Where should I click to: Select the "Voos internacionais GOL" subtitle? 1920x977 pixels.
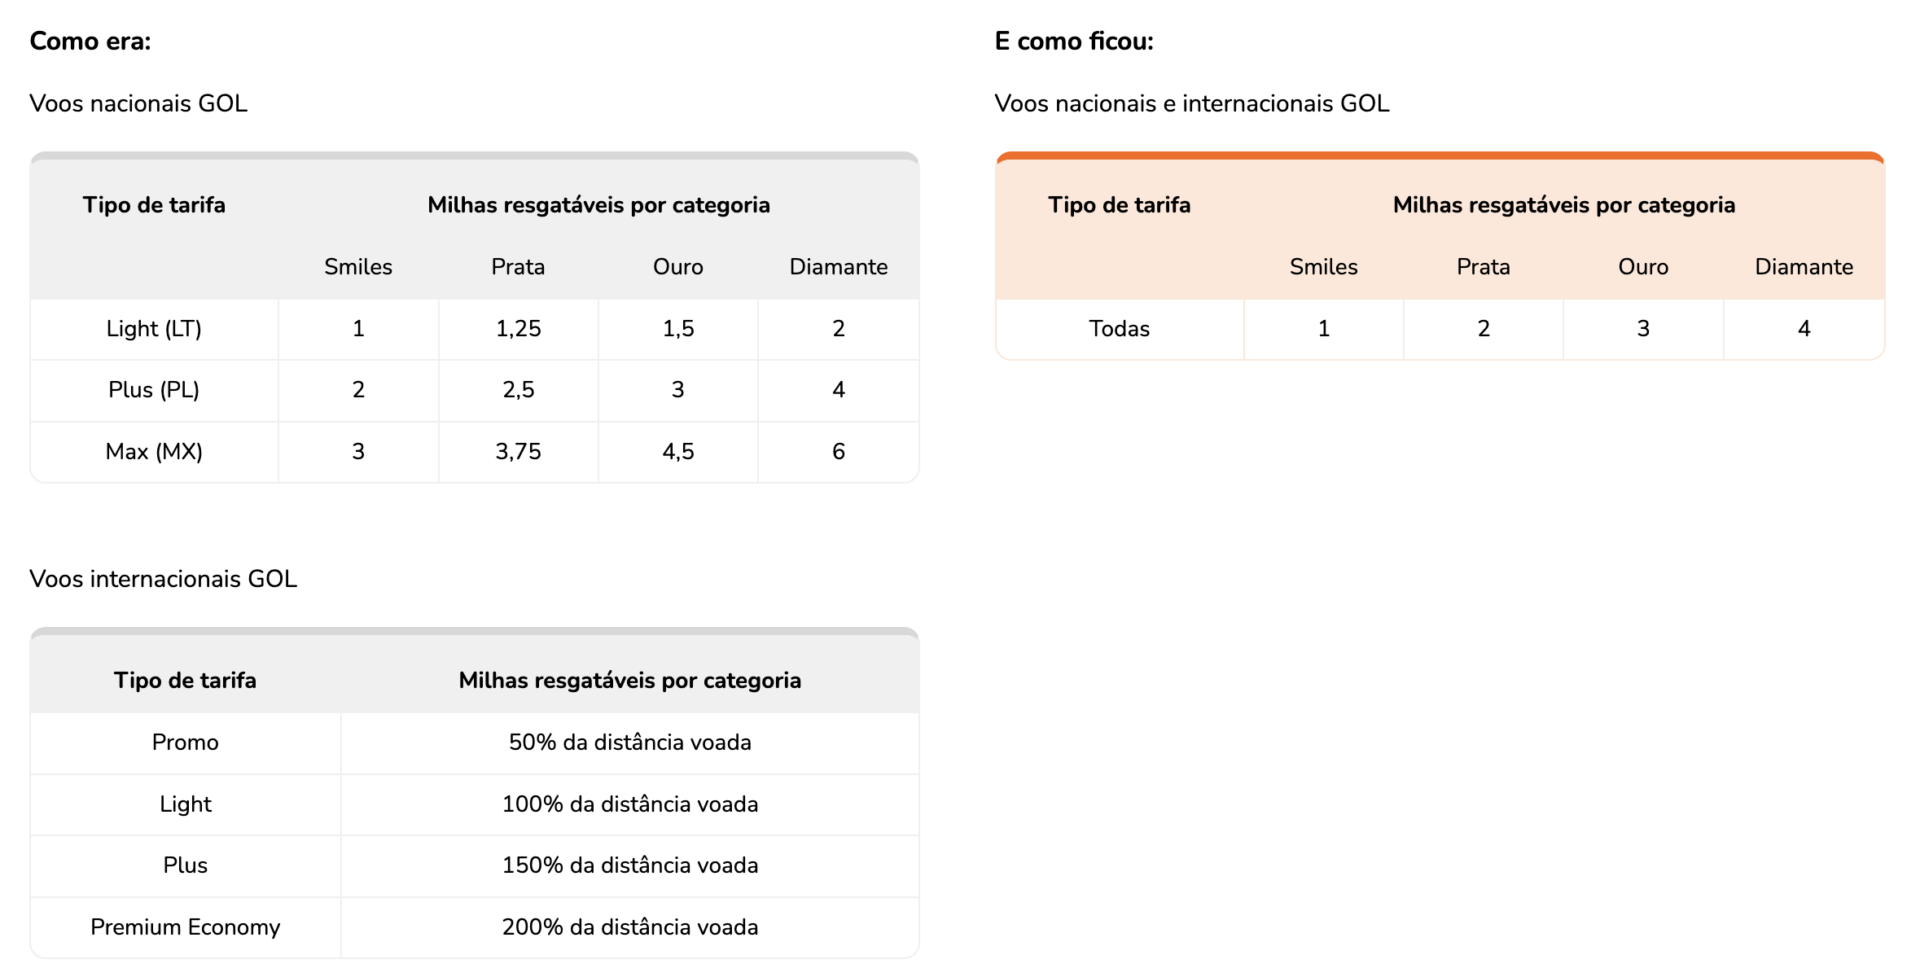(163, 579)
